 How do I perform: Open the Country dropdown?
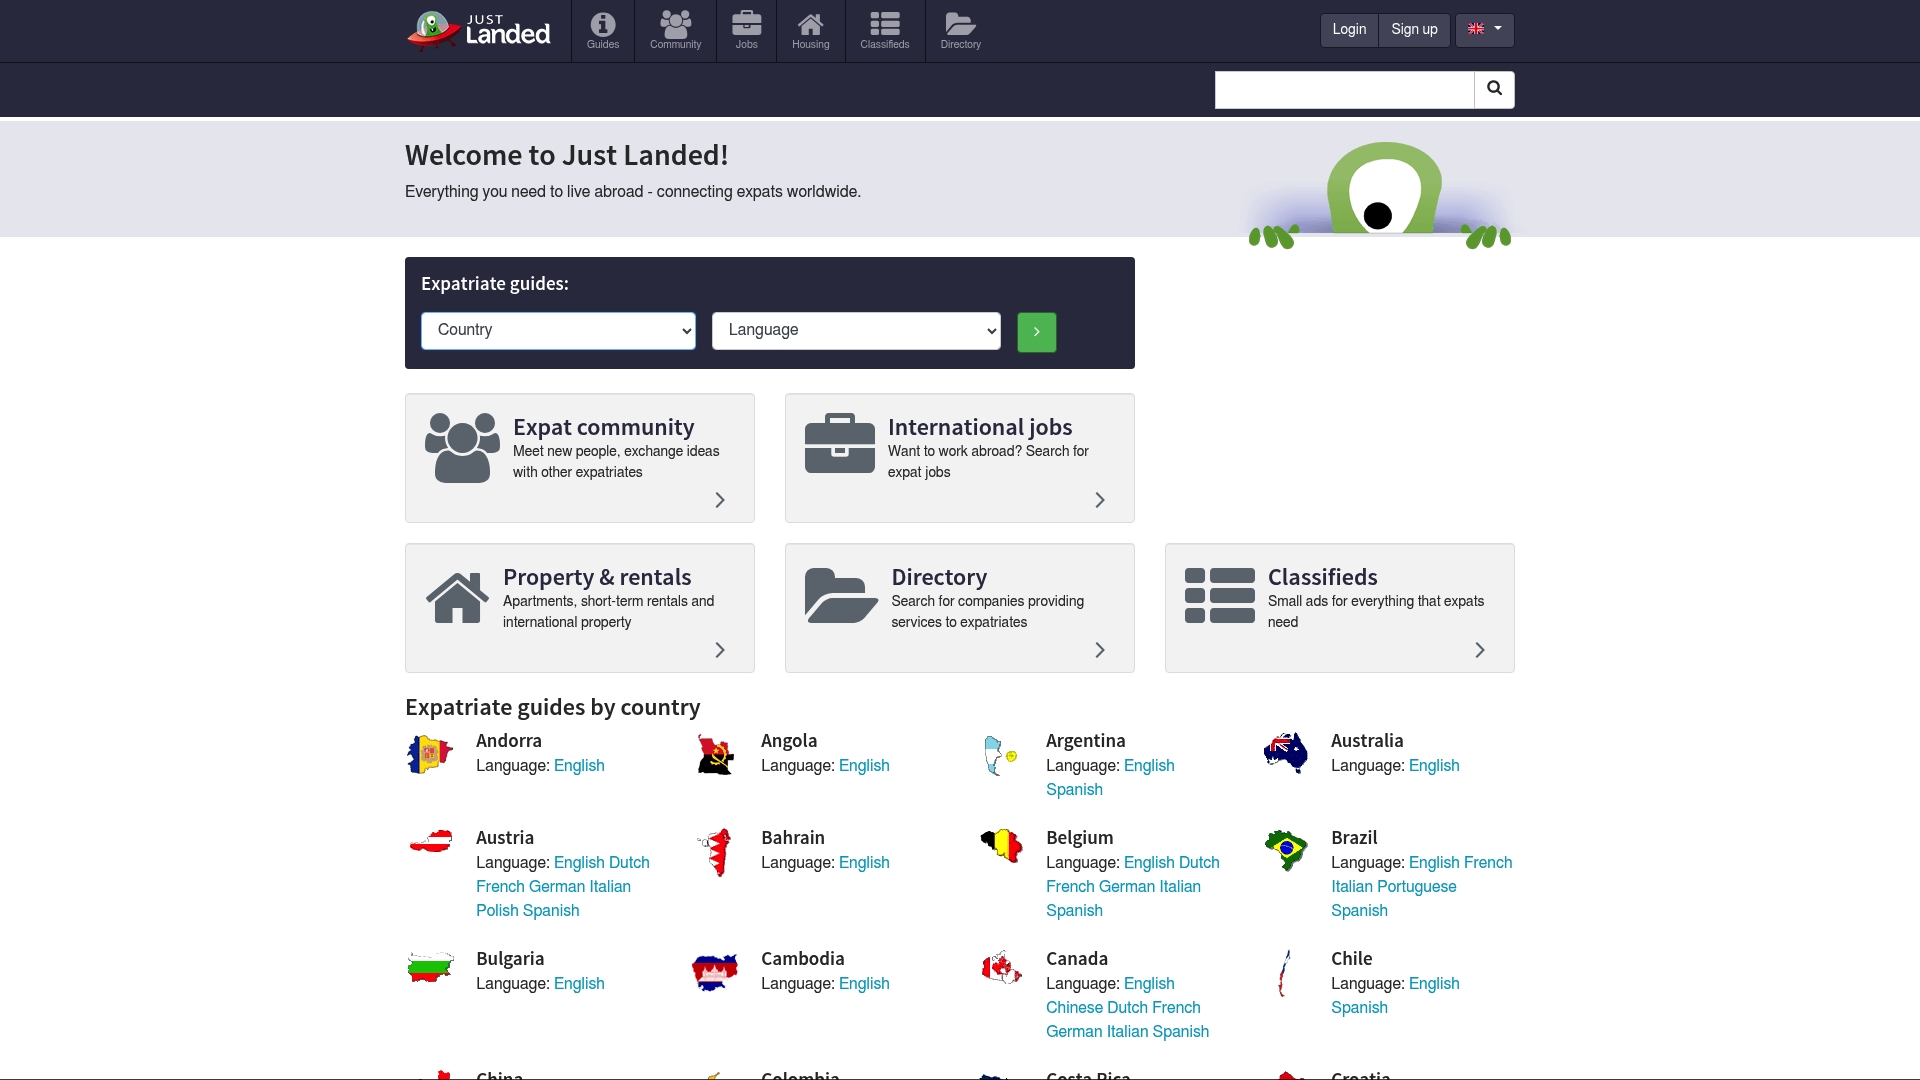pos(558,331)
